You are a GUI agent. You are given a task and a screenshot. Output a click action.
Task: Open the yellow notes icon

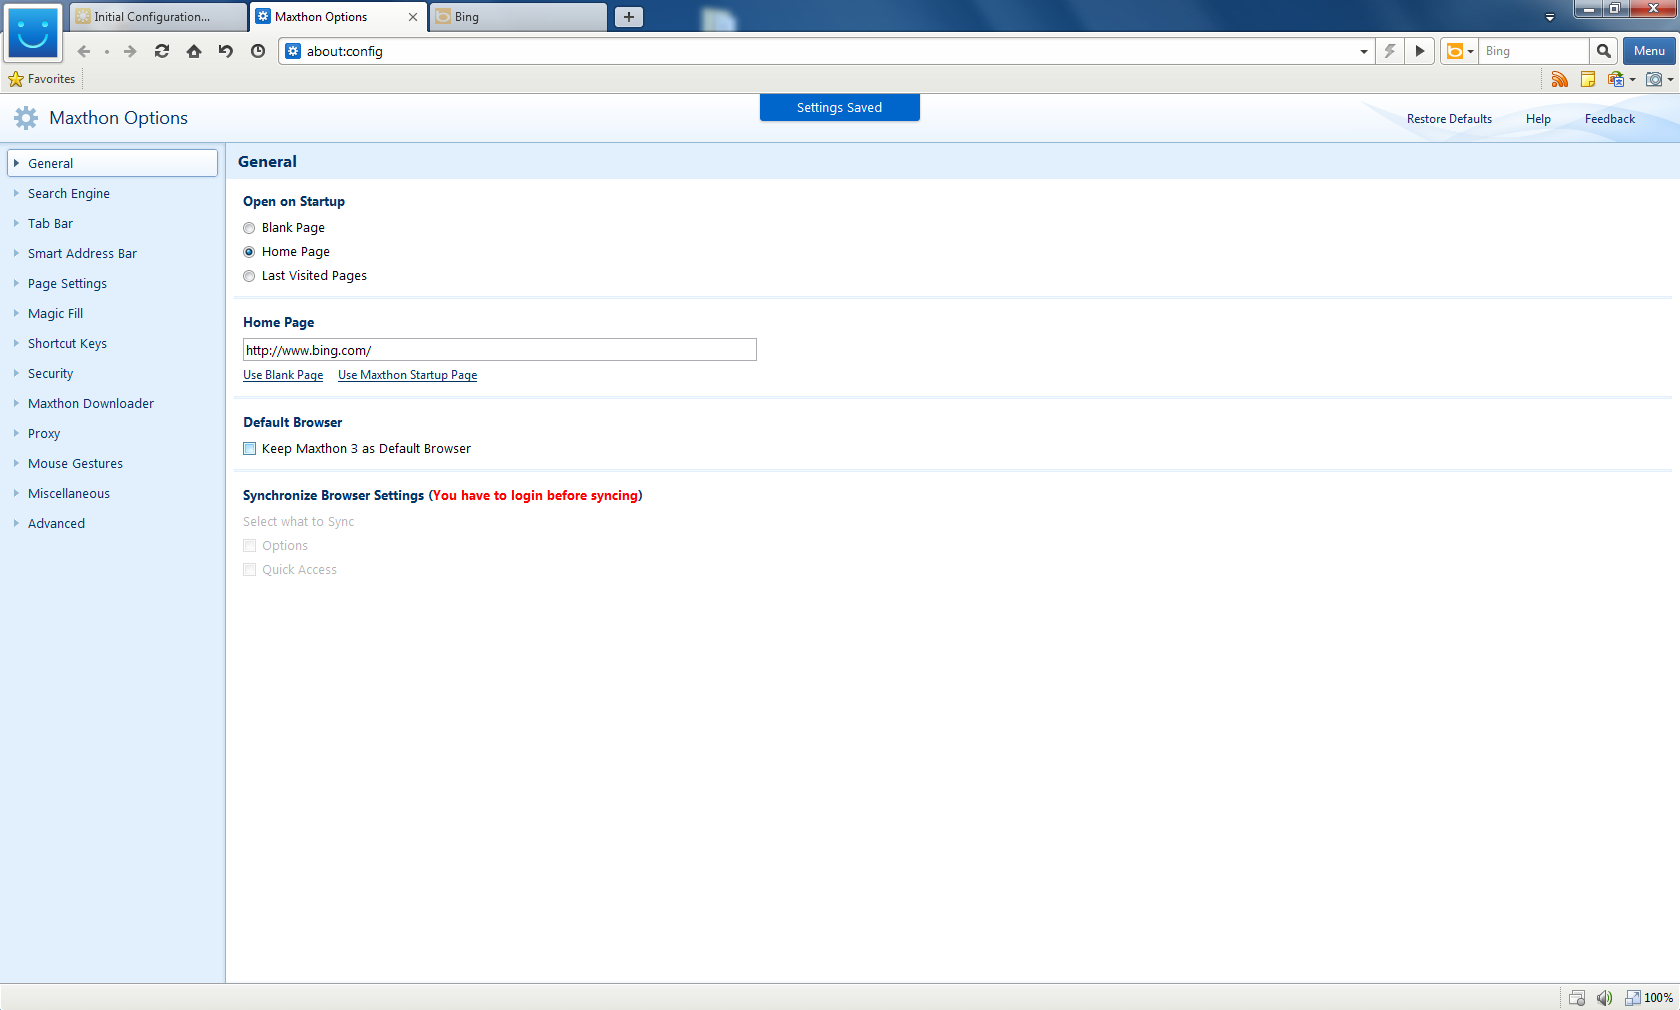tap(1587, 79)
